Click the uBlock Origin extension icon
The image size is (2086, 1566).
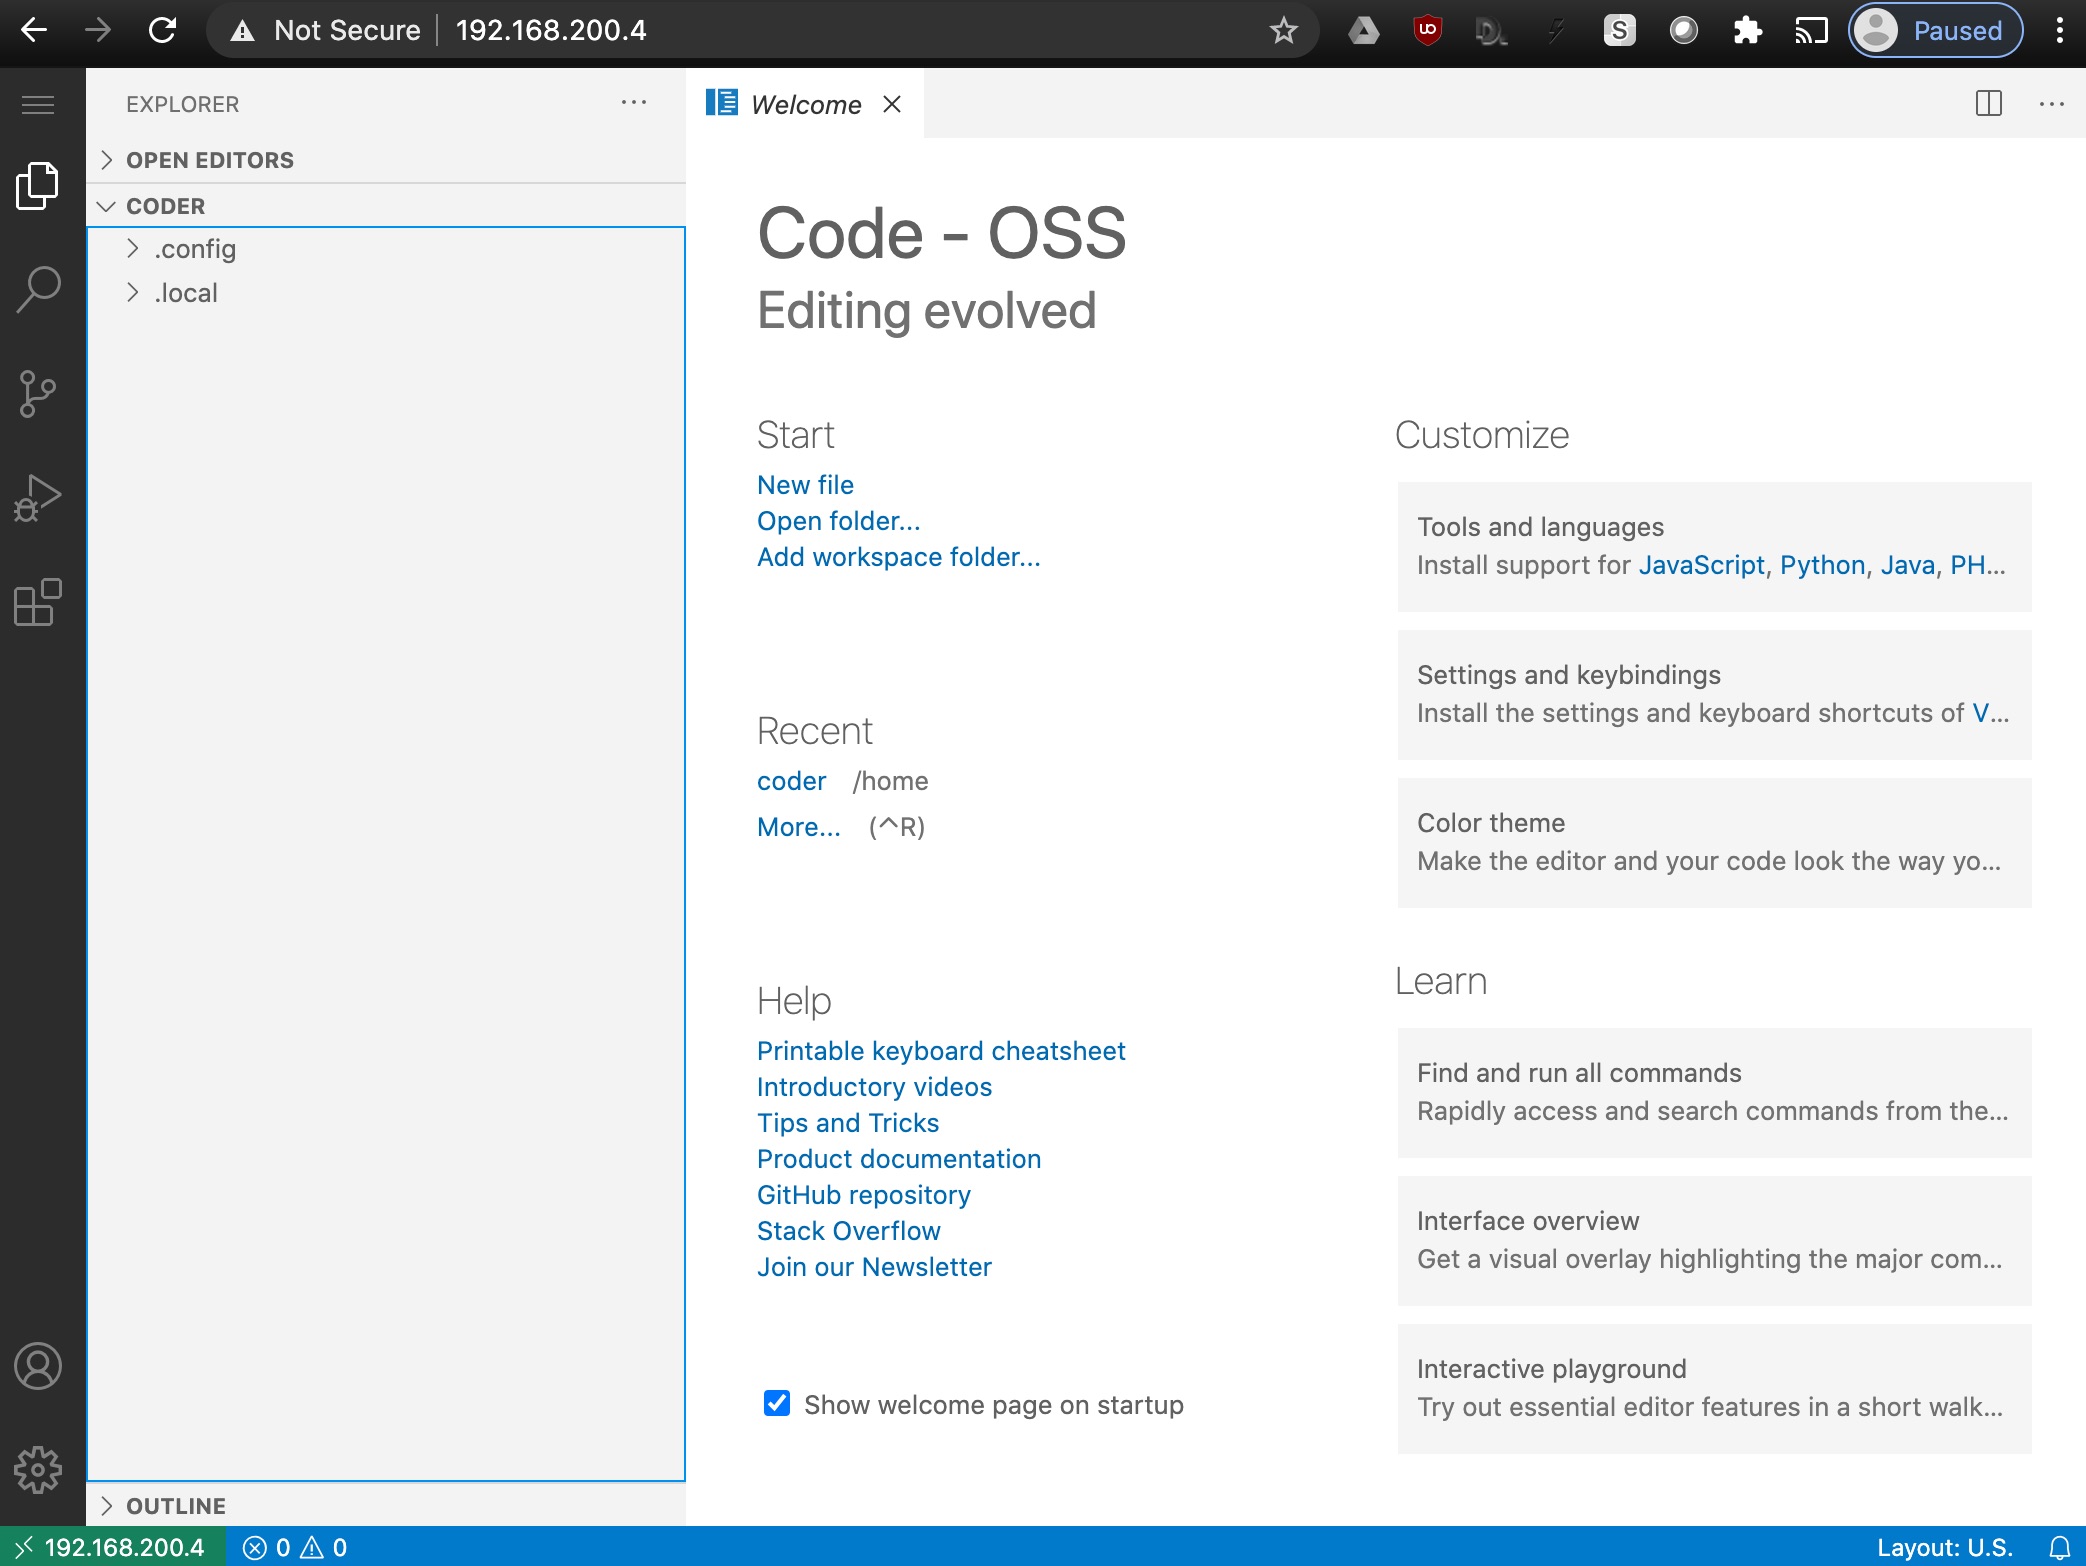(1427, 30)
